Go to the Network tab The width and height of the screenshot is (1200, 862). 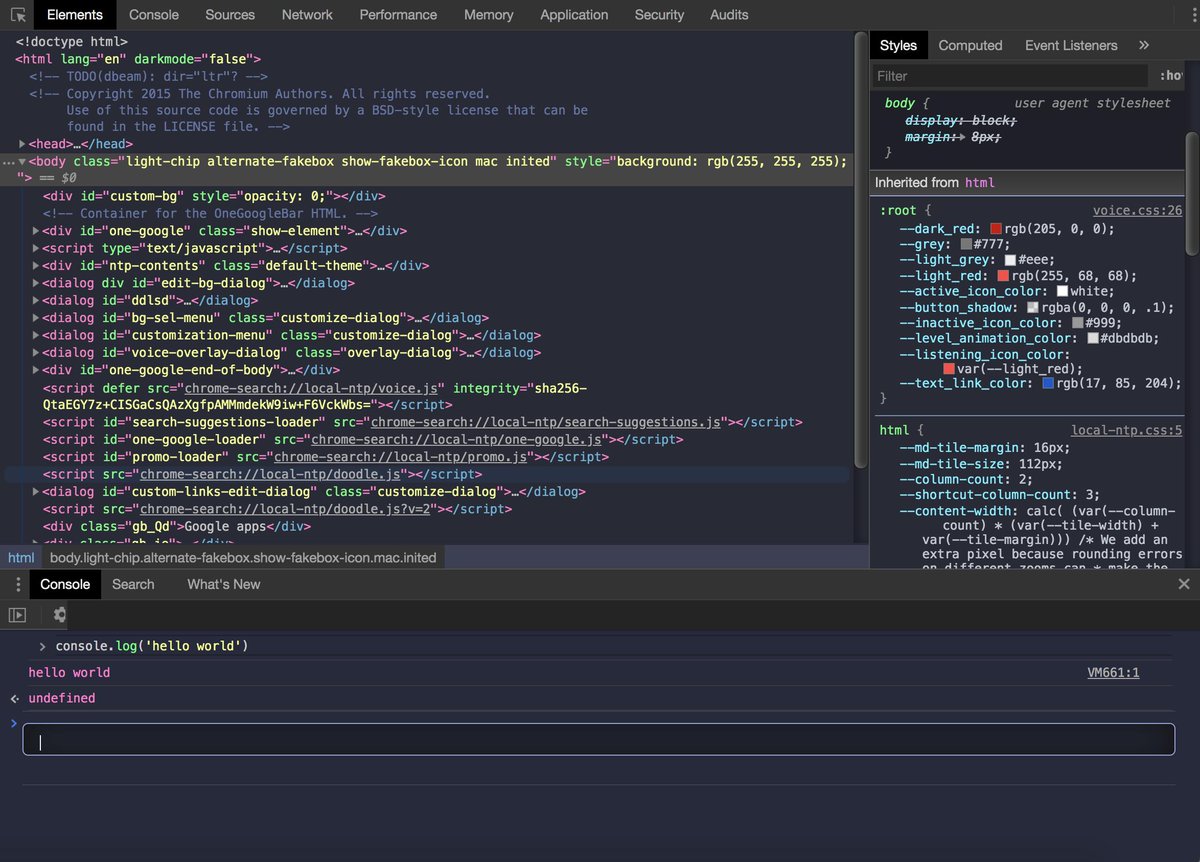point(307,15)
